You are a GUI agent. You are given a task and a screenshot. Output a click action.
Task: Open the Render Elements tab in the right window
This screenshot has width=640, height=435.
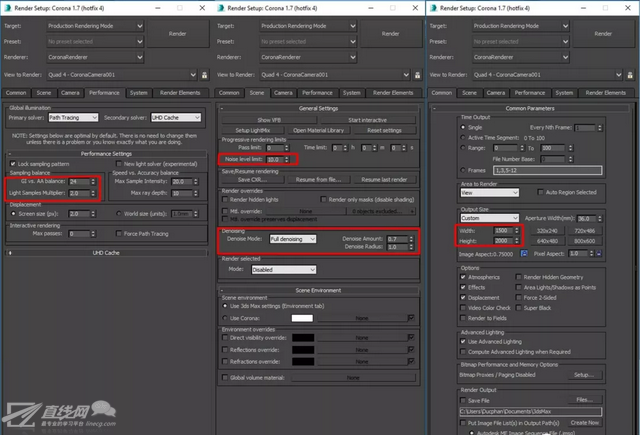click(607, 92)
